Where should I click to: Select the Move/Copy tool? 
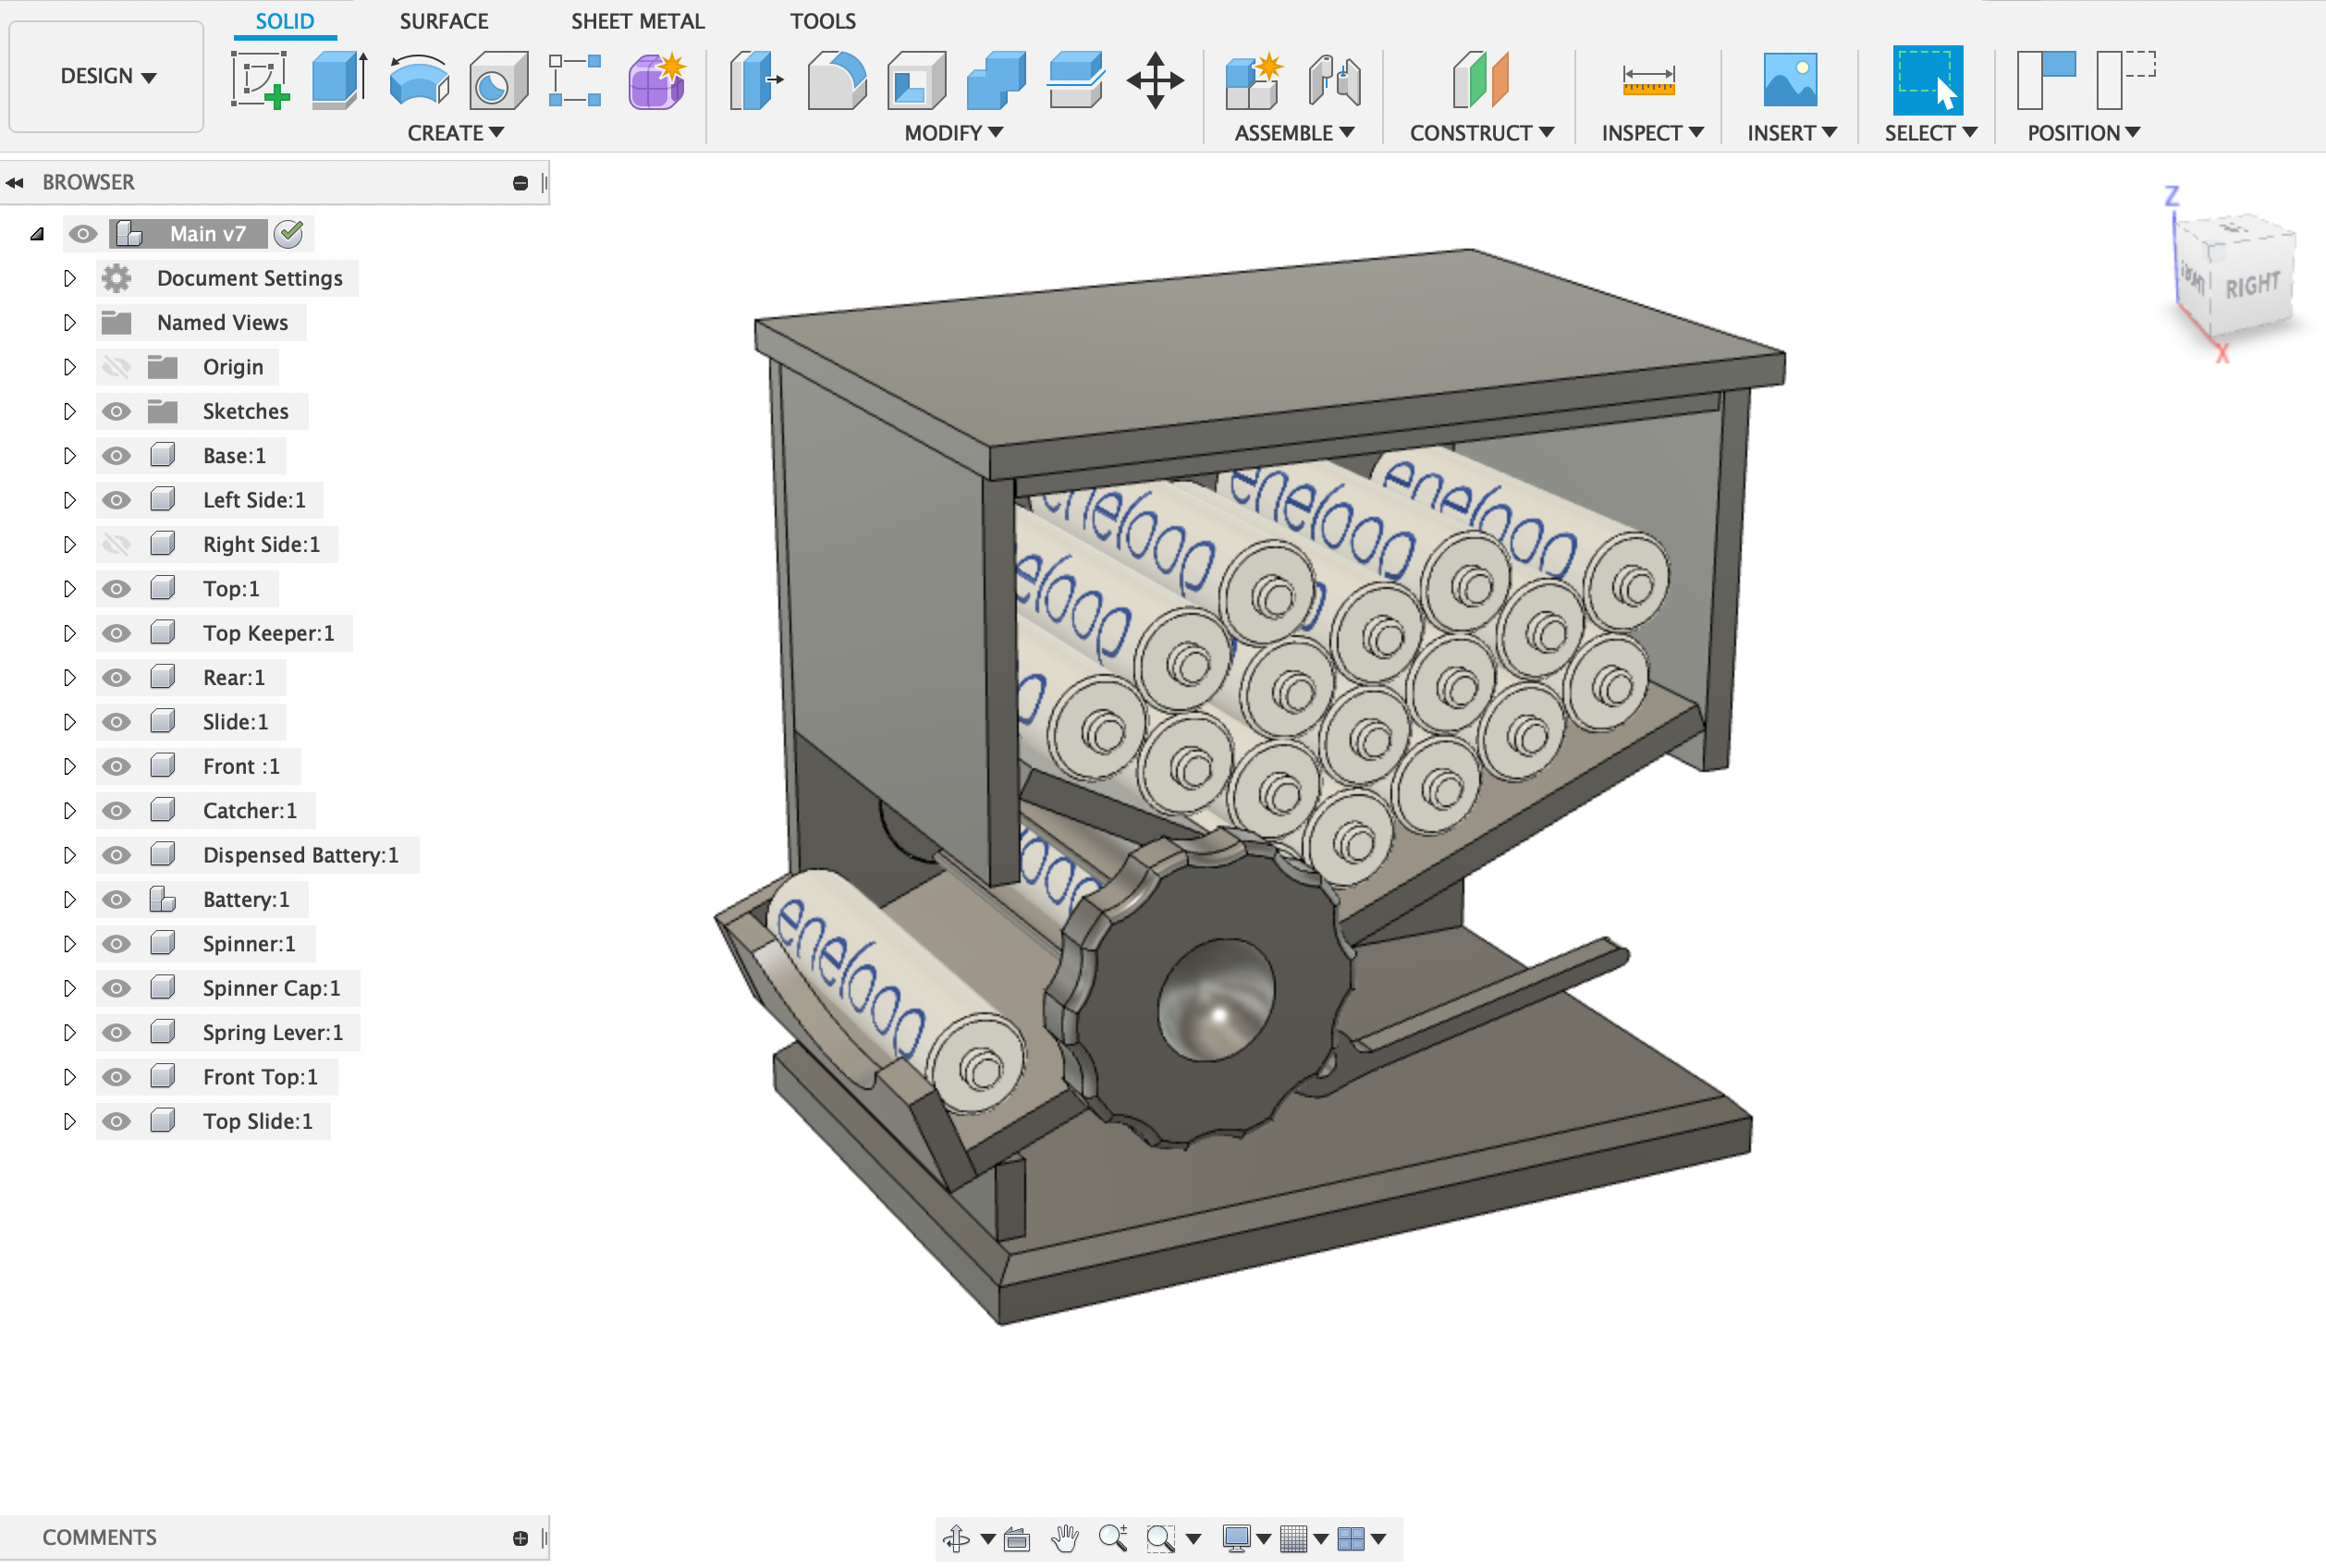pos(1155,80)
